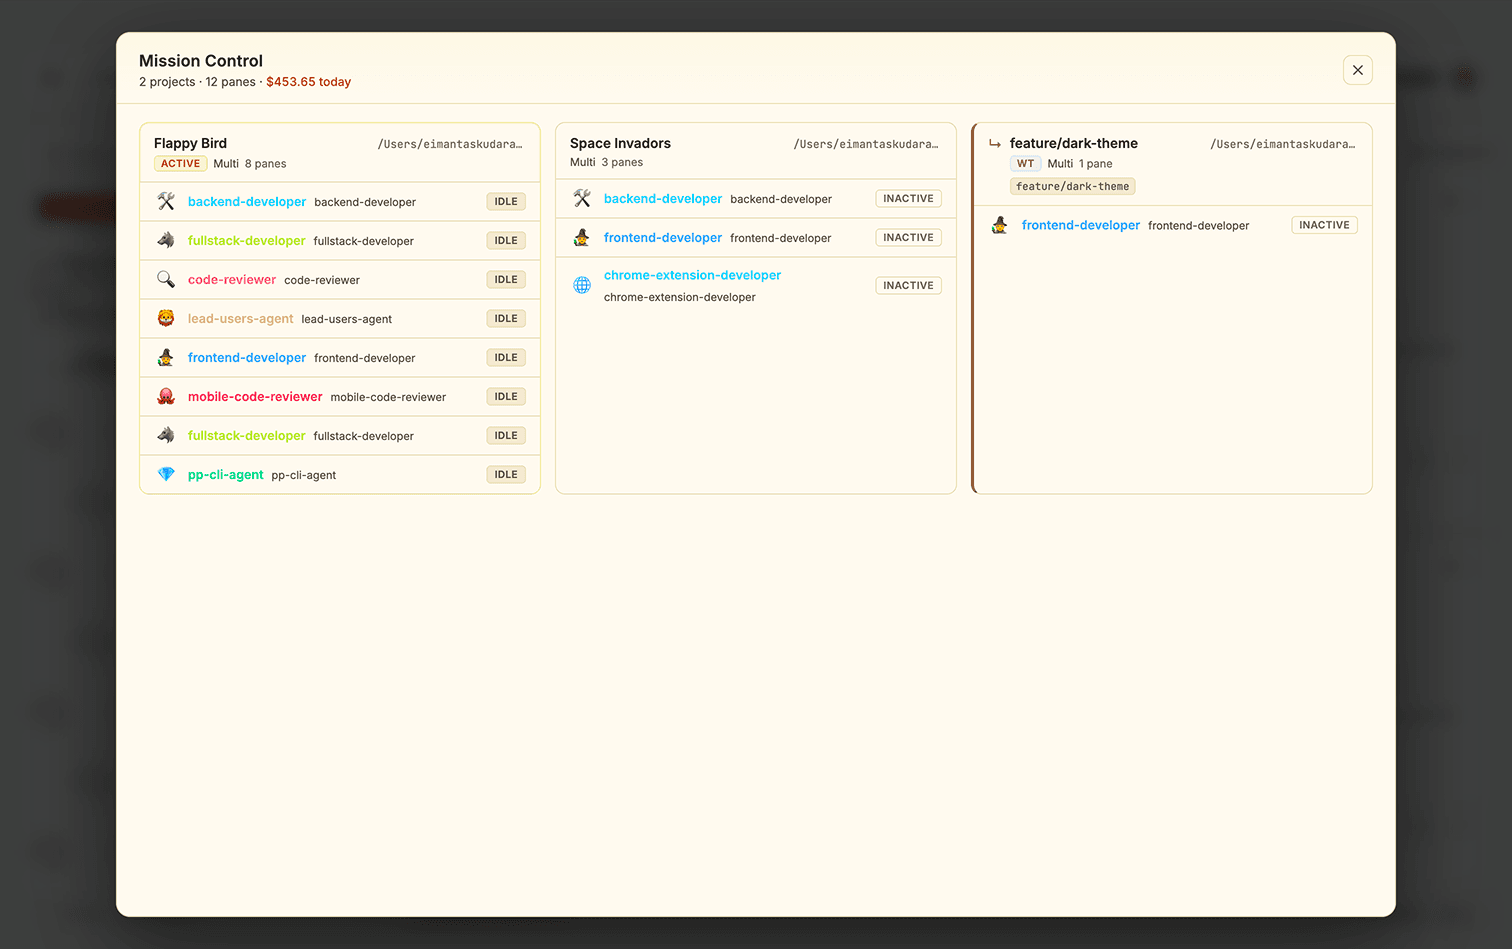Click the wizard icon of Flappy Bird's frontend-developer

point(166,357)
